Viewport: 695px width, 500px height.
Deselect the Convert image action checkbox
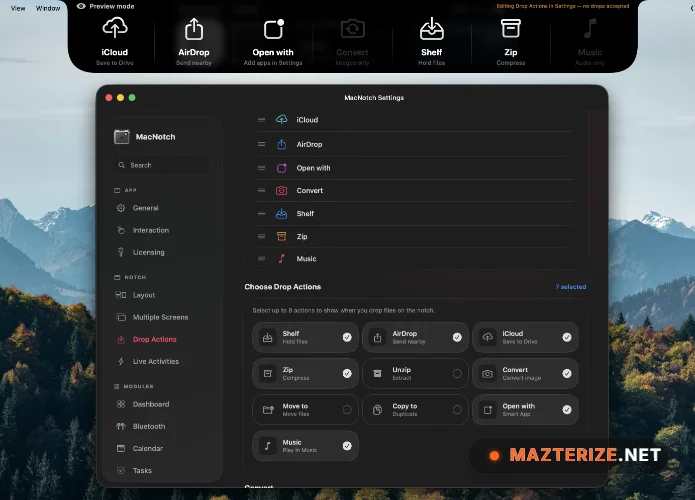(567, 374)
